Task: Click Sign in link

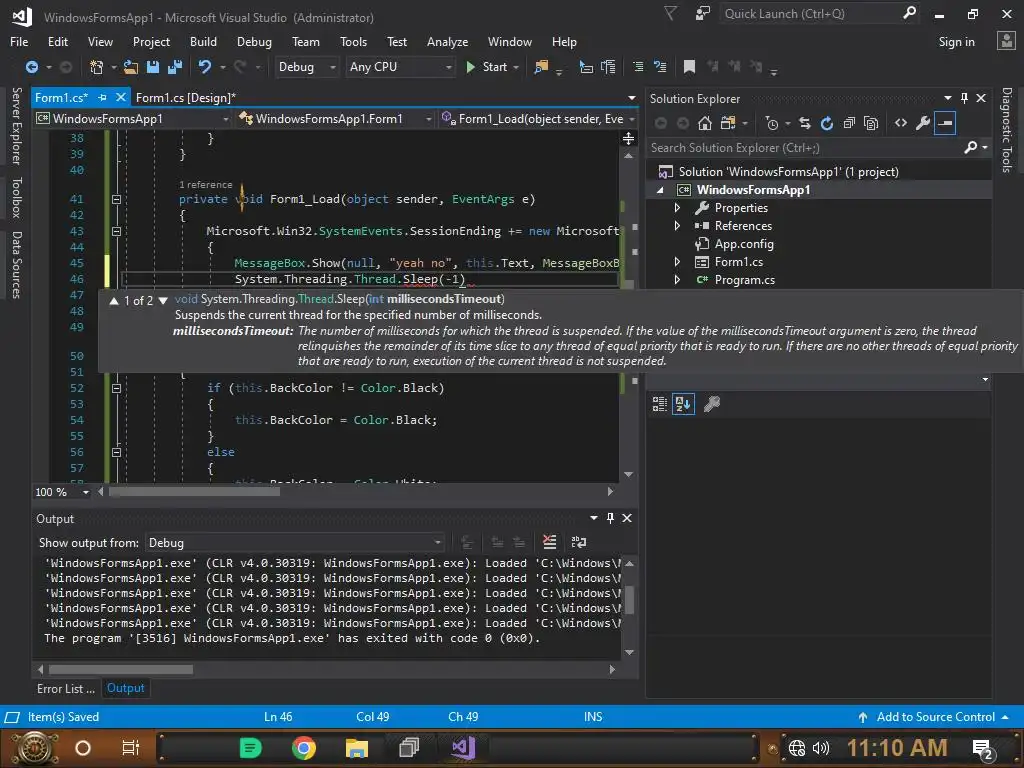Action: pyautogui.click(x=956, y=42)
